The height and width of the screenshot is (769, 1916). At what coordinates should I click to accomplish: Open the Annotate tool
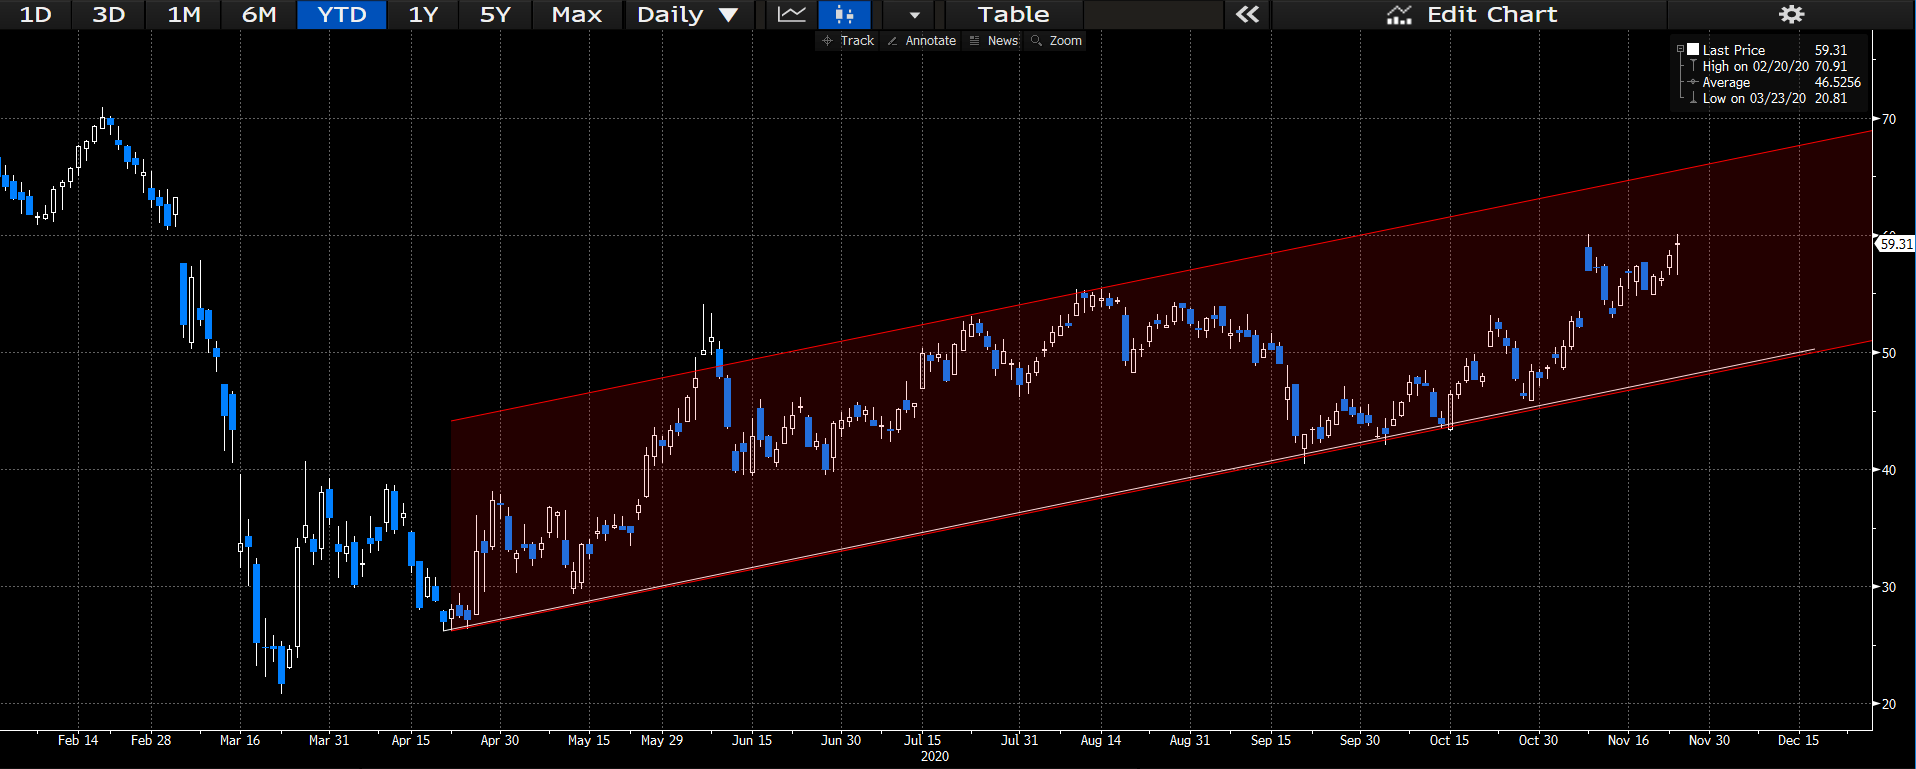click(x=921, y=41)
